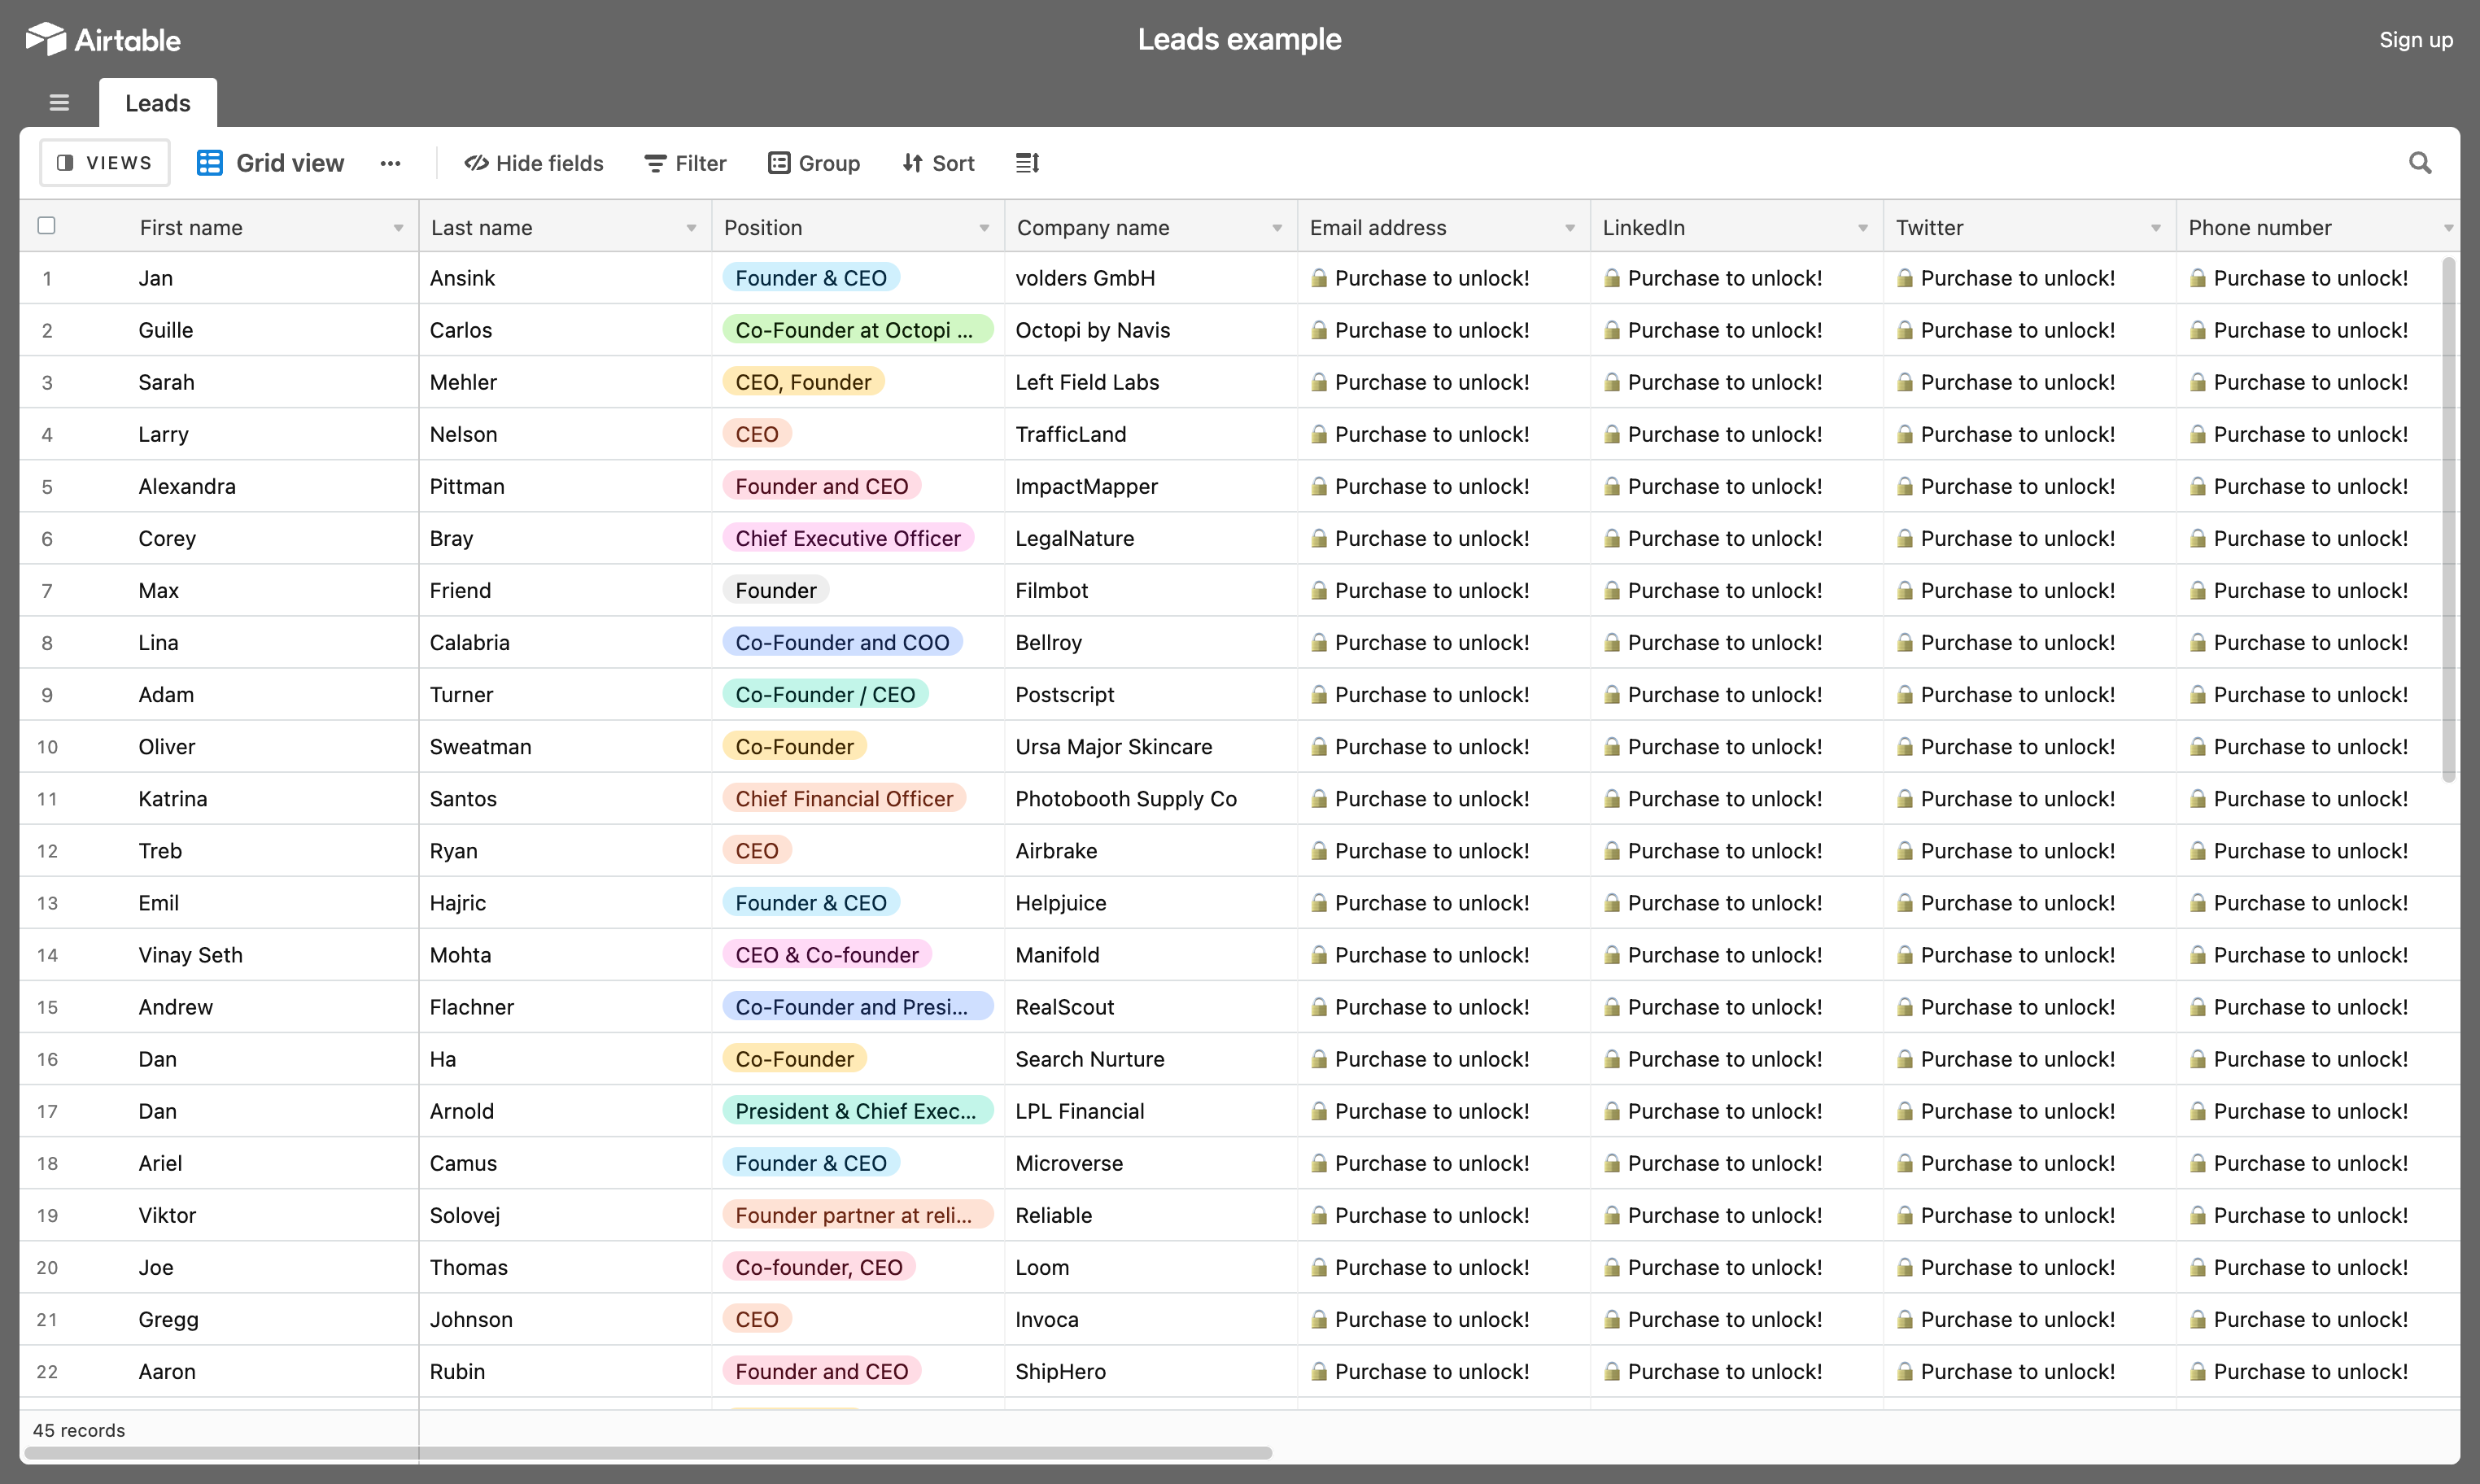Expand the Email address column dropdown

1570,228
